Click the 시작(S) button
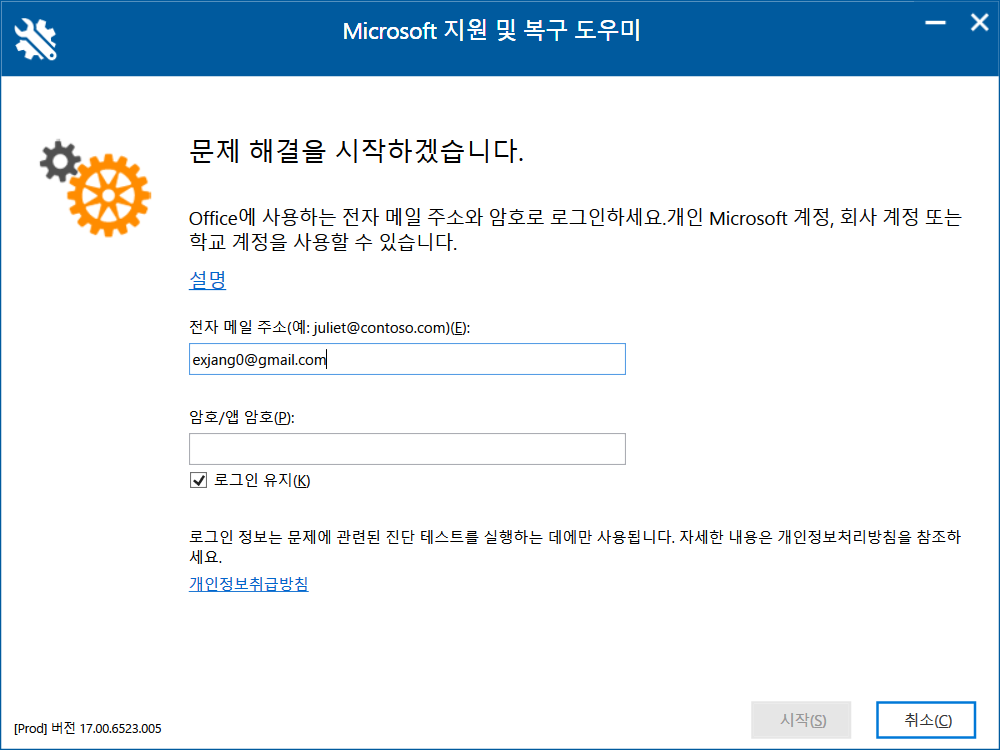Image resolution: width=1000 pixels, height=750 pixels. point(801,720)
